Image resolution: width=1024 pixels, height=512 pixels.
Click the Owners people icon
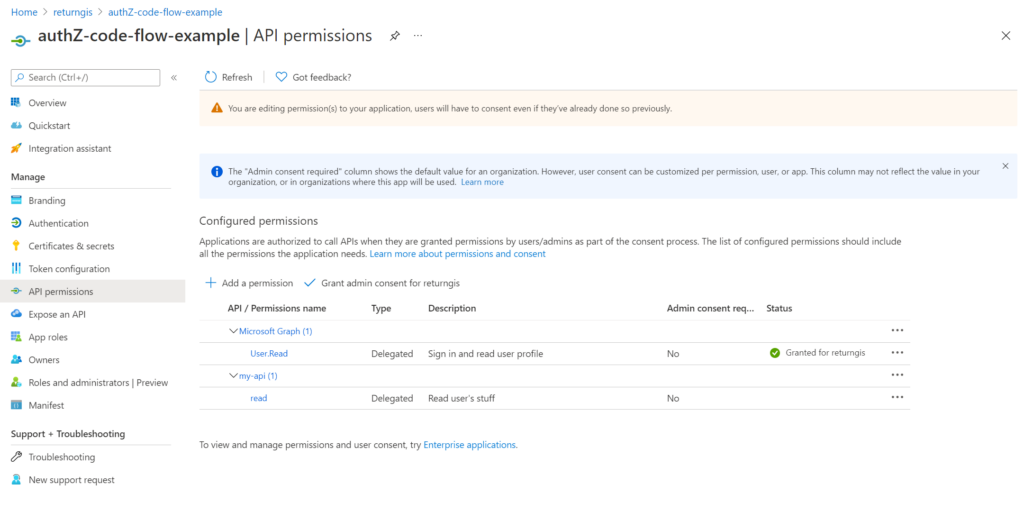click(16, 360)
